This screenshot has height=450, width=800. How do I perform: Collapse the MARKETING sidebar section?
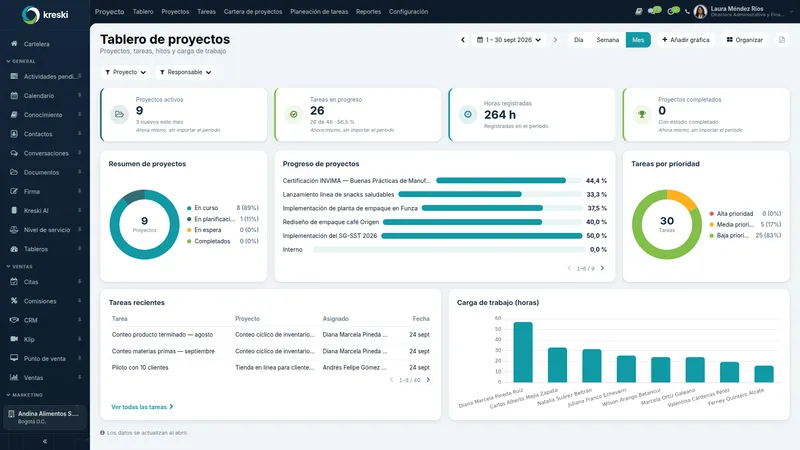(x=24, y=395)
